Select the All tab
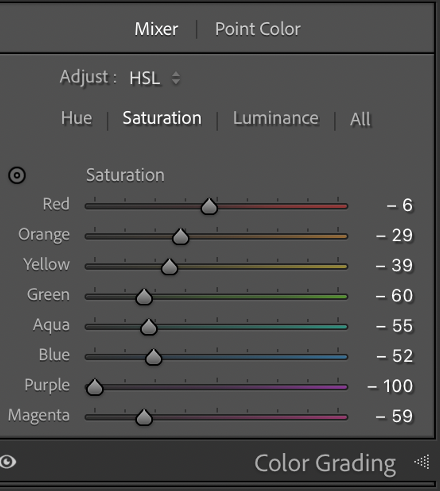 [360, 119]
